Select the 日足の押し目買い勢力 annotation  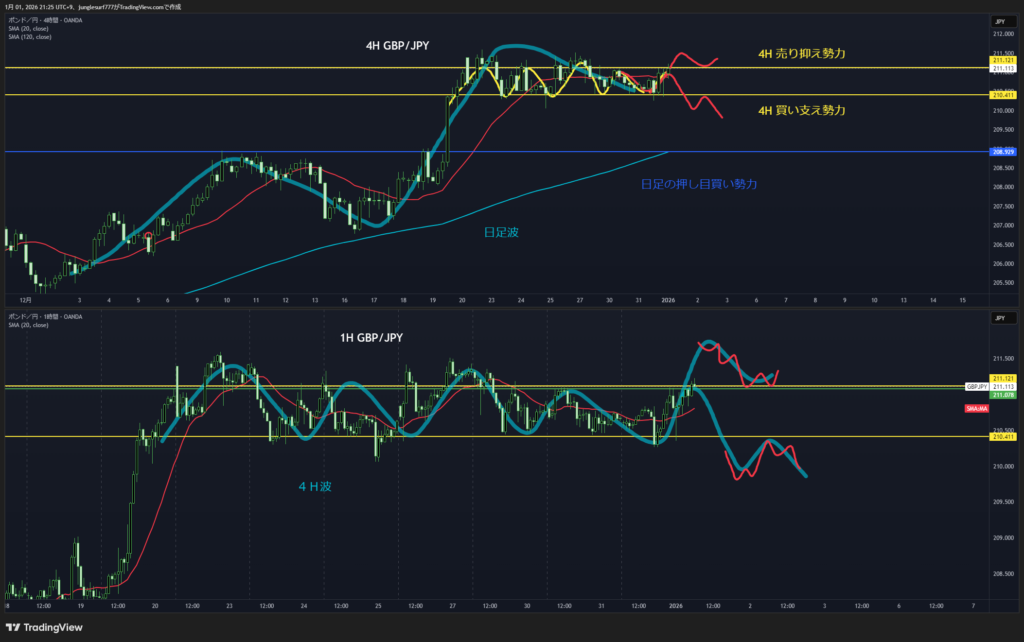(x=698, y=184)
